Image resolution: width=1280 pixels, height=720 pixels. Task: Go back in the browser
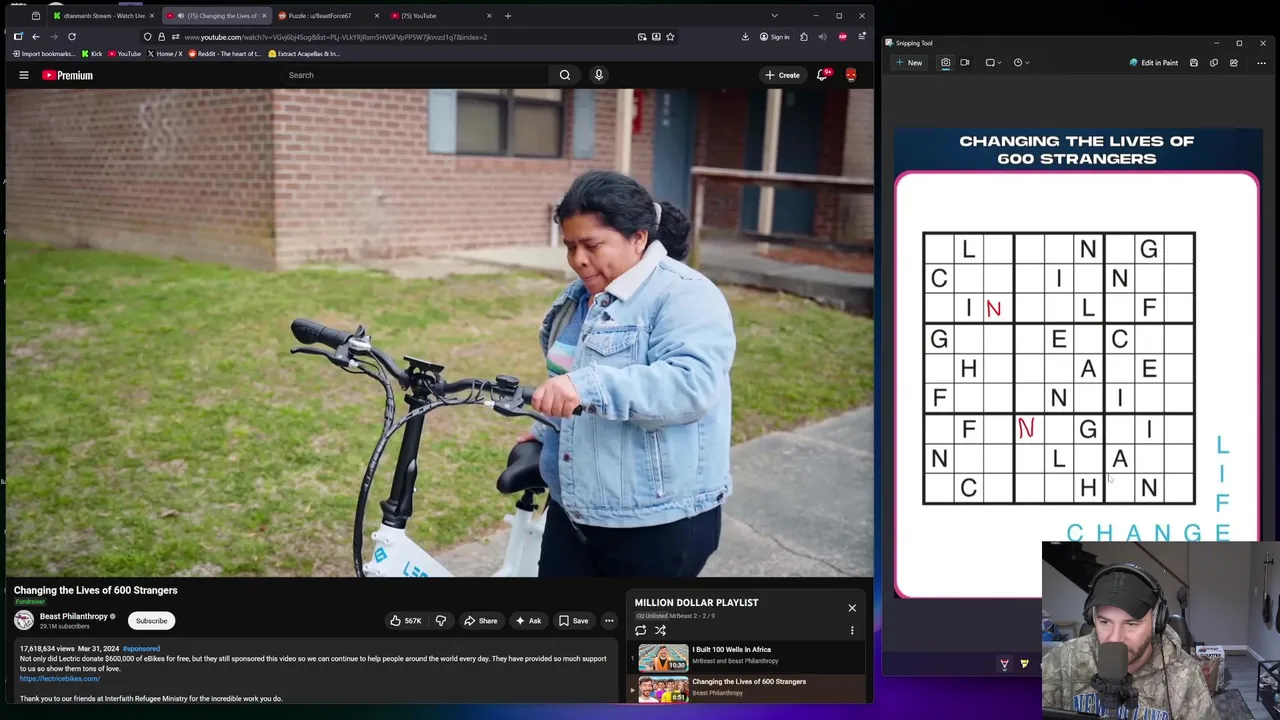(x=36, y=37)
